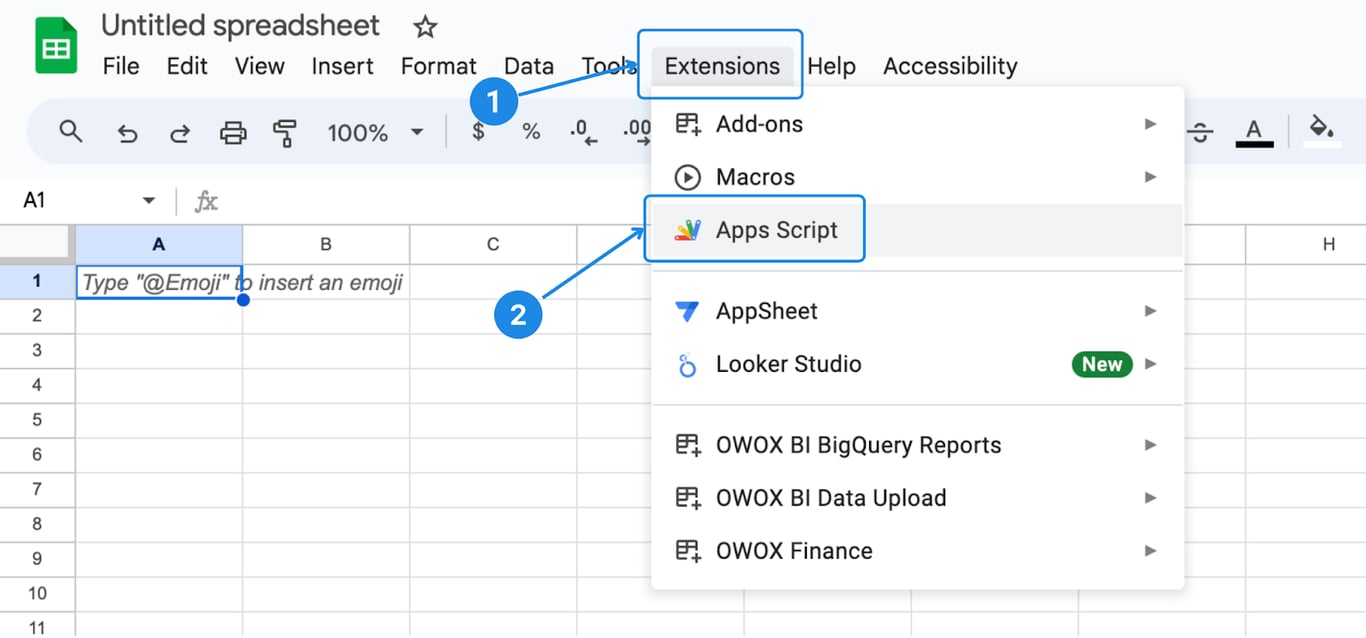
Task: Click cell A1 with emoji hint
Action: 159,282
